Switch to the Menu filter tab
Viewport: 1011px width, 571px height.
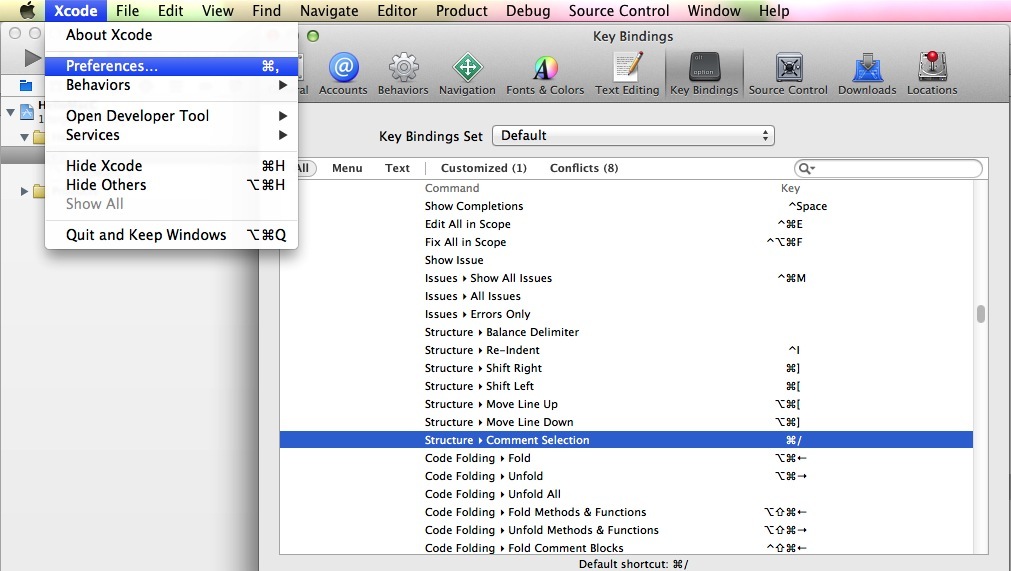347,168
